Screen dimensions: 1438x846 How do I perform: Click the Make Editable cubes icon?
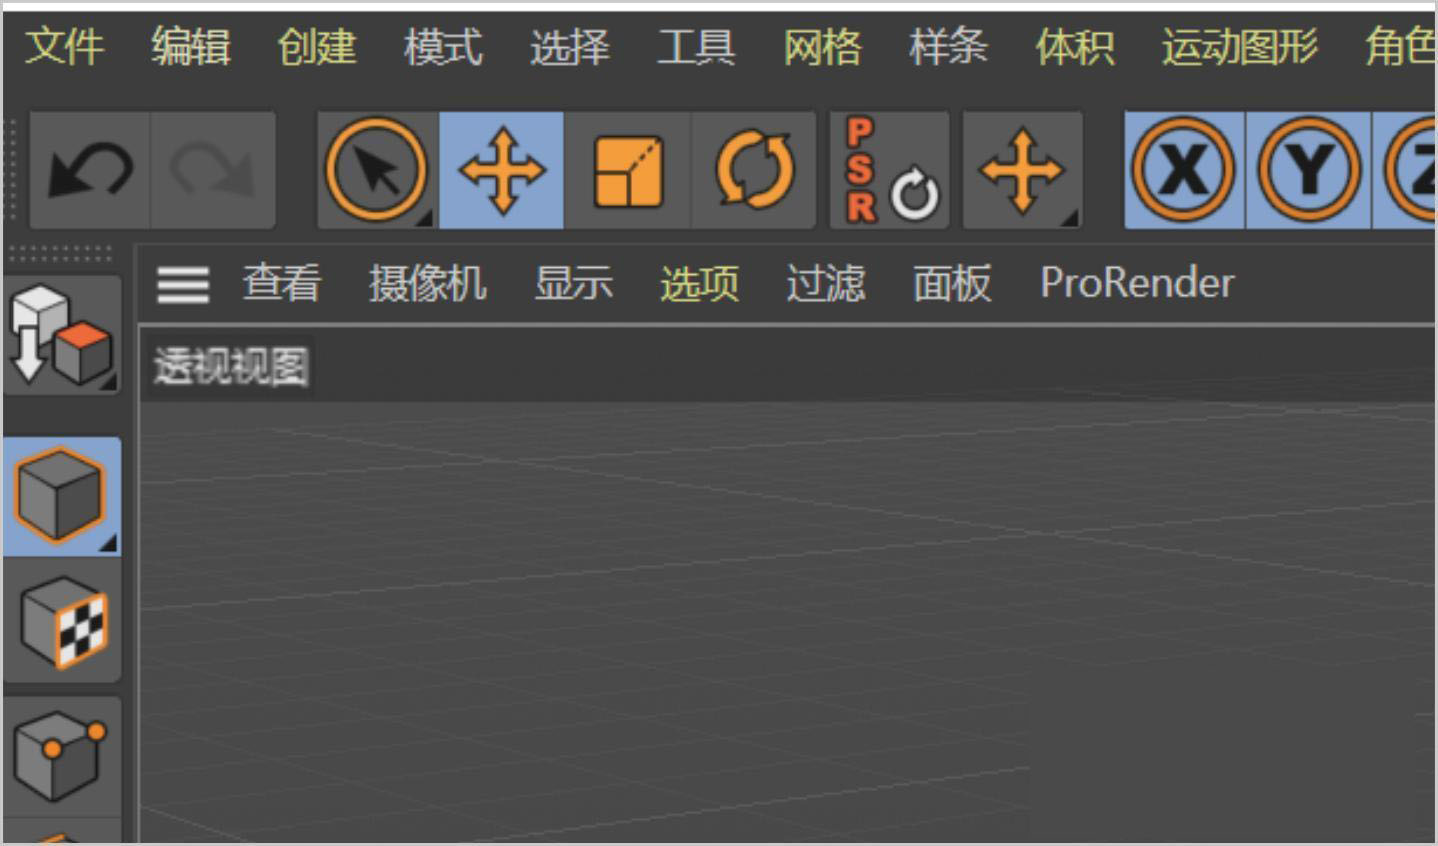(62, 335)
